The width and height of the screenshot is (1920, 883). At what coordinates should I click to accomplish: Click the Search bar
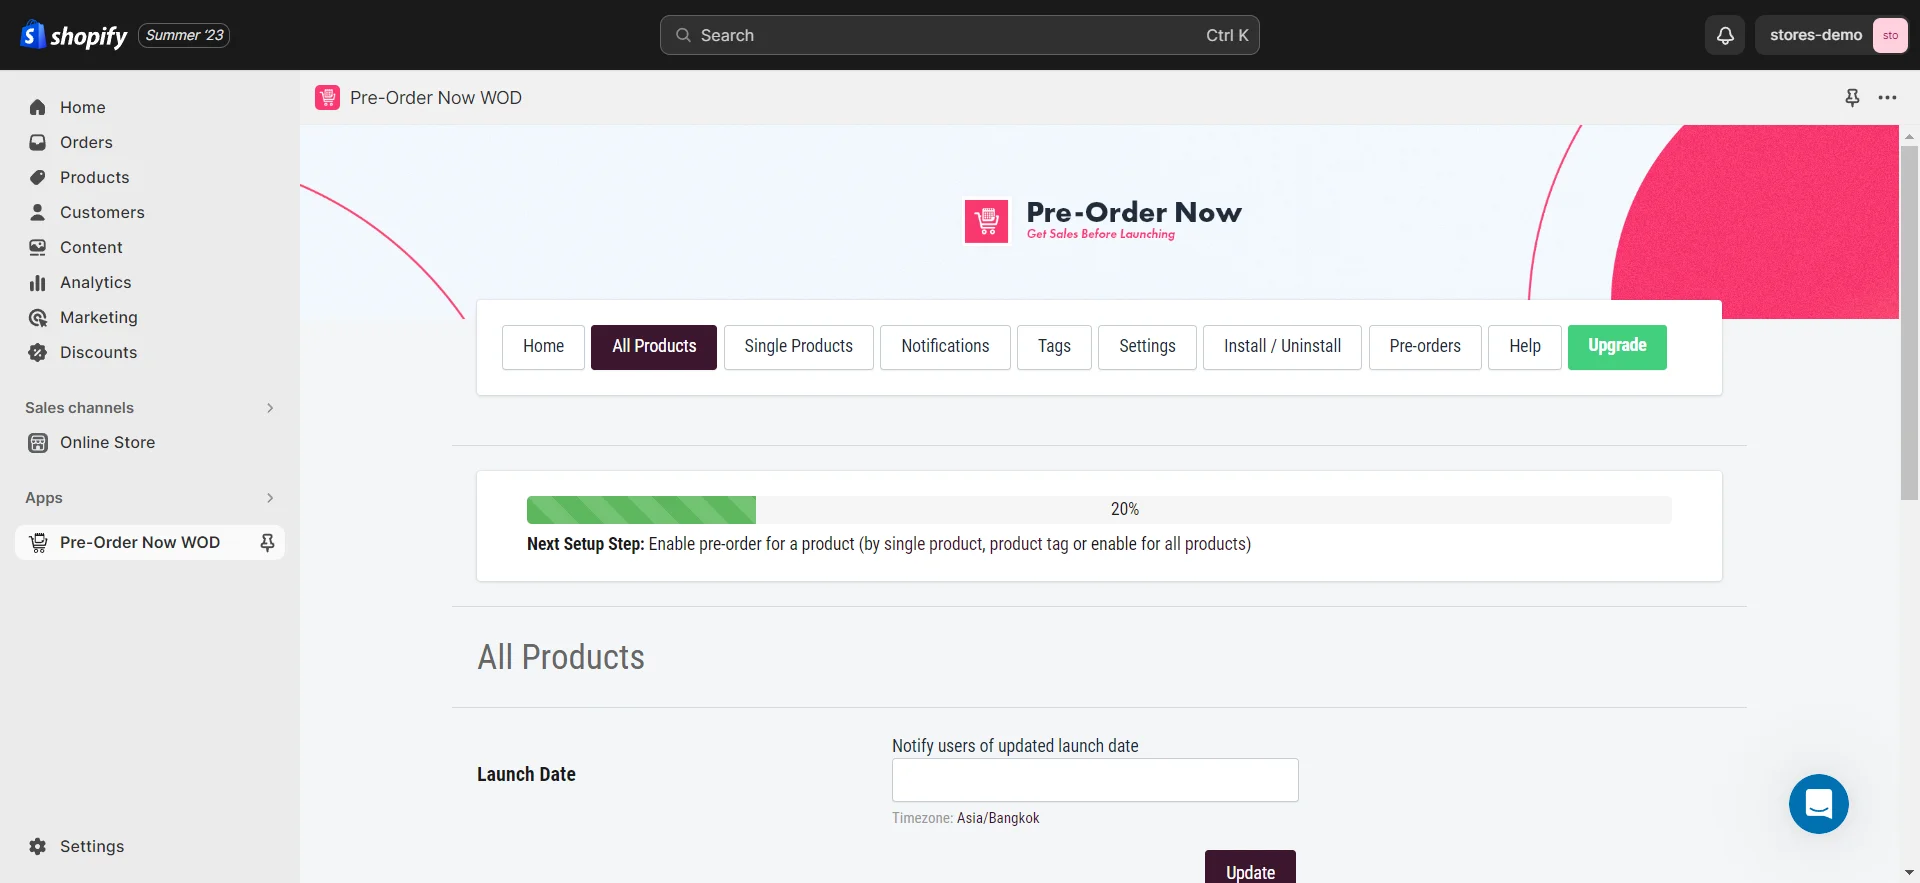(x=960, y=35)
